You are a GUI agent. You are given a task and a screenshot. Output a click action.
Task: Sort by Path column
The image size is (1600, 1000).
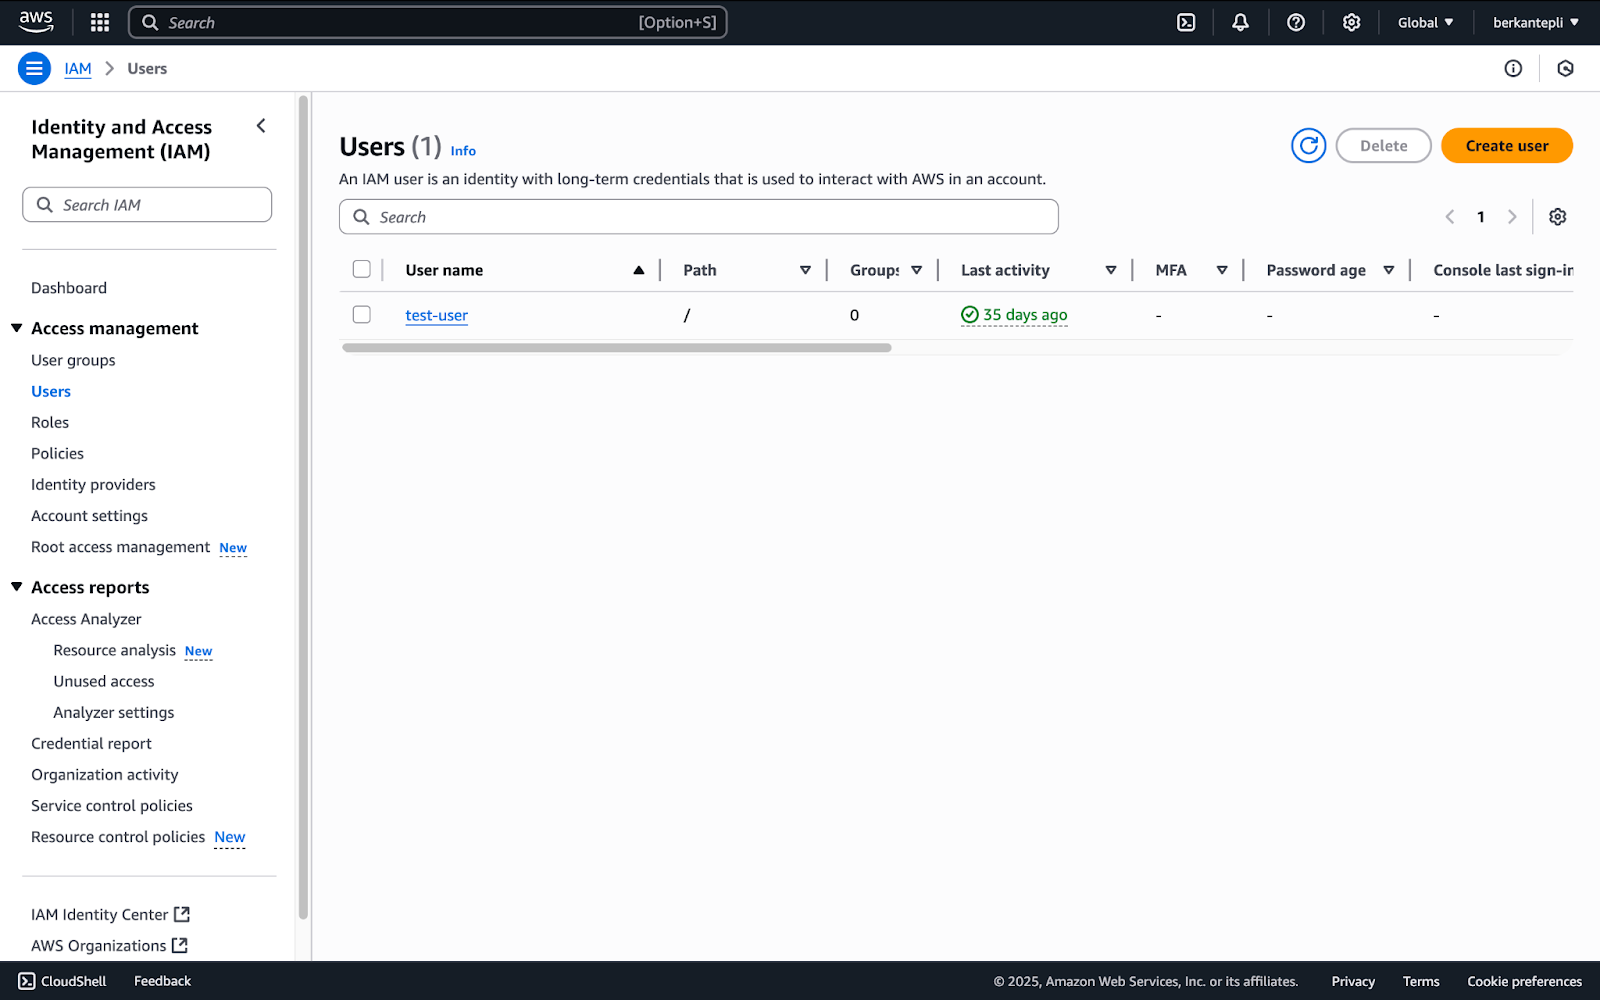[805, 270]
